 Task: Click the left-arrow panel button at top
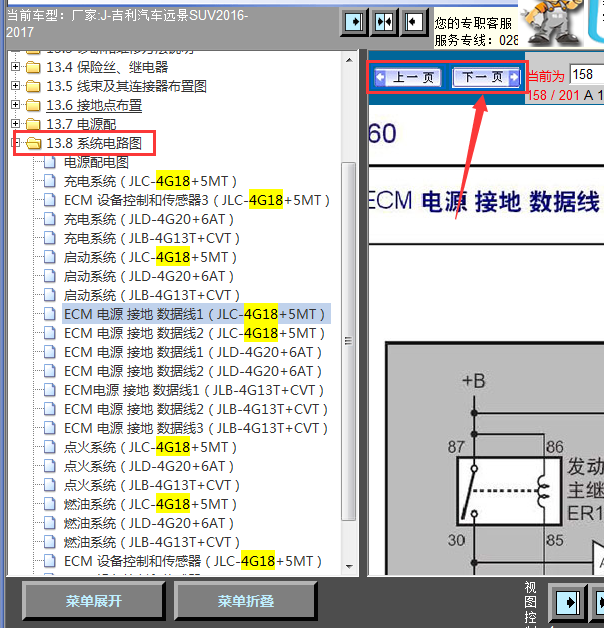pos(414,22)
